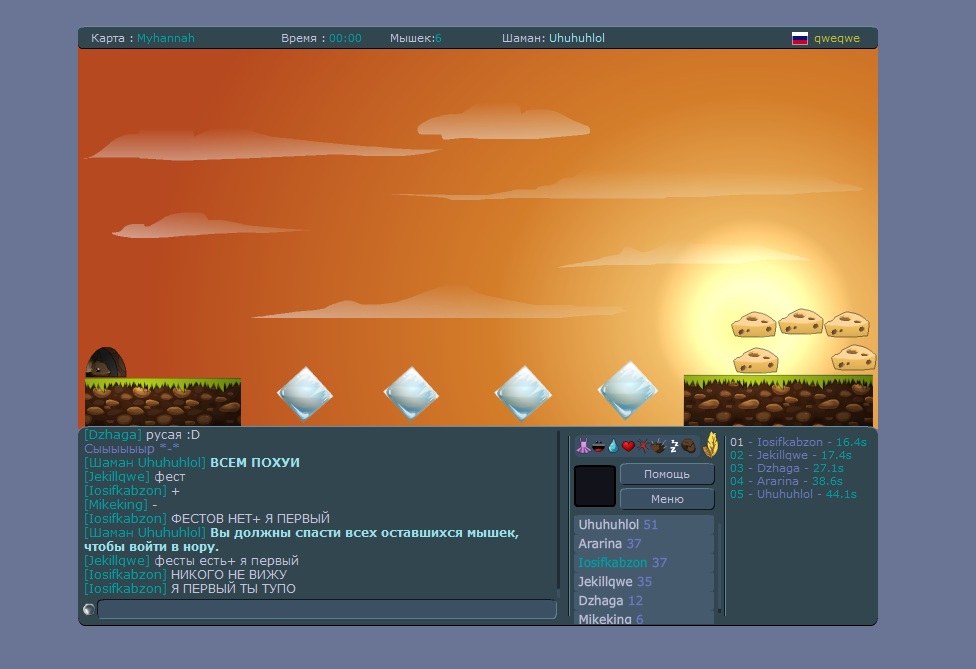Image resolution: width=976 pixels, height=669 pixels.
Task: Focus the chat message input field
Action: [327, 609]
